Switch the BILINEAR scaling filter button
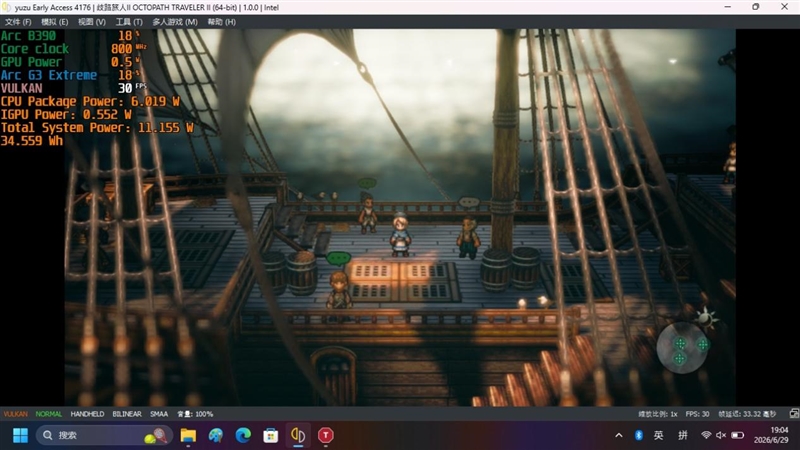 (x=127, y=414)
